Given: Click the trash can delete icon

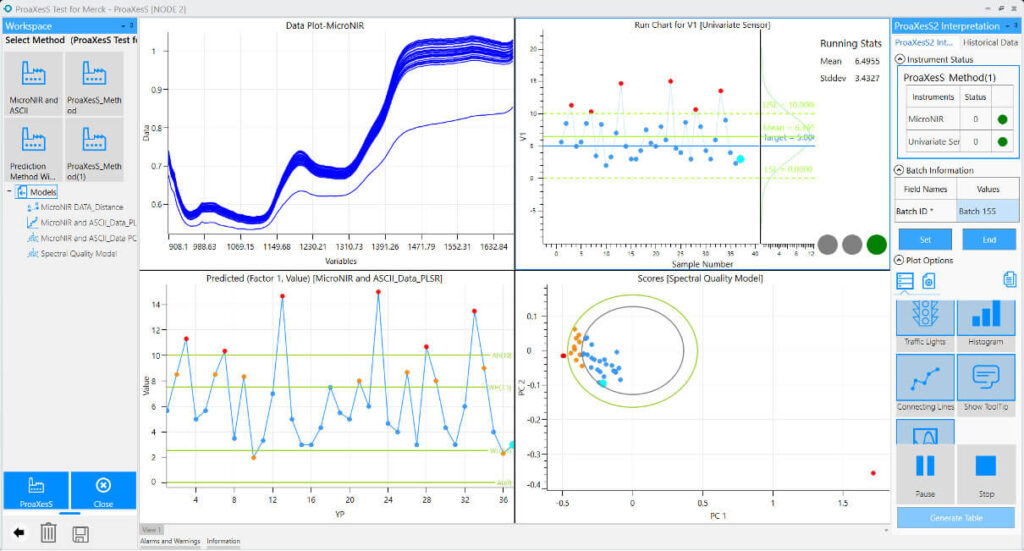Looking at the screenshot, I should pyautogui.click(x=48, y=533).
